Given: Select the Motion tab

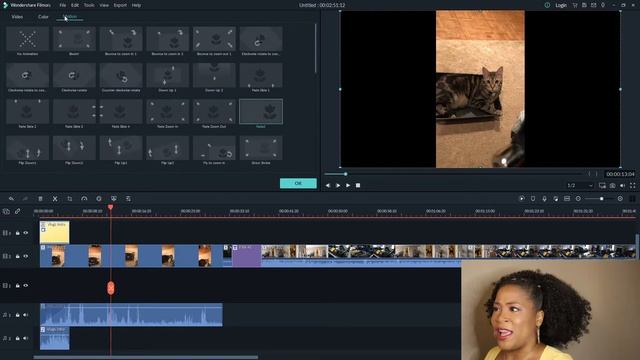Looking at the screenshot, I should (x=70, y=17).
